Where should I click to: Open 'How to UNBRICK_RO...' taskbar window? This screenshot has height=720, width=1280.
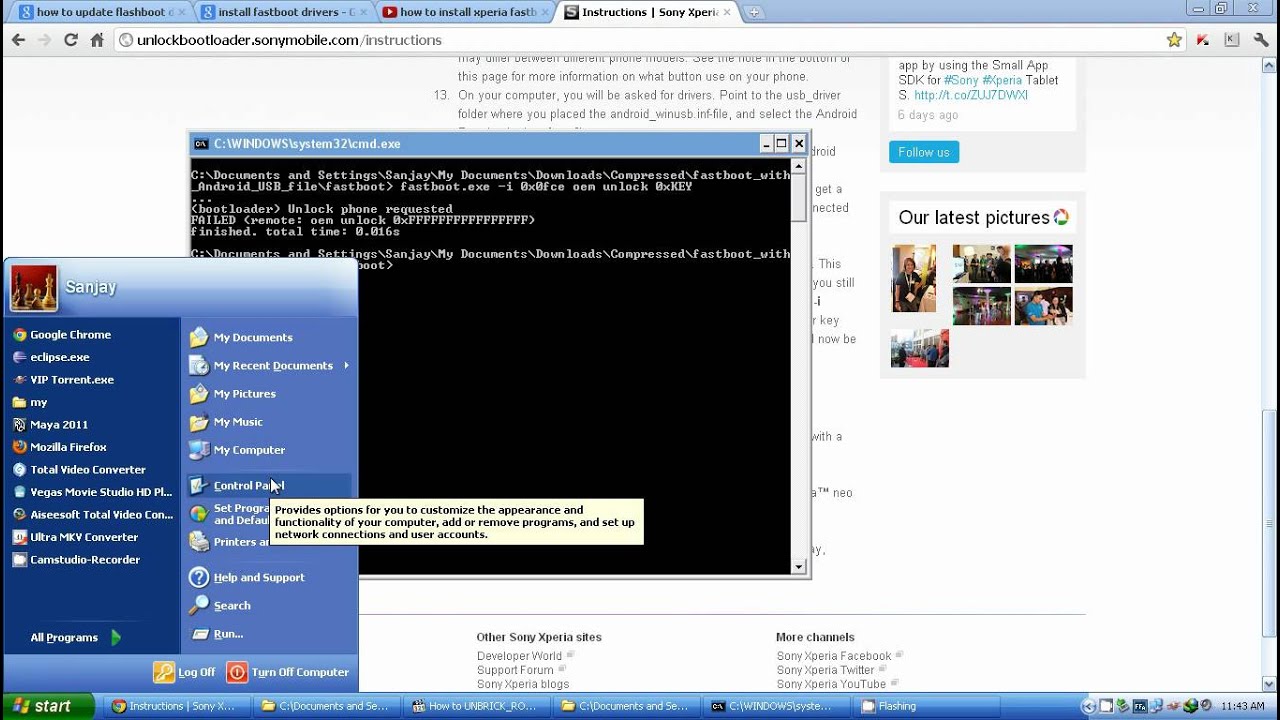(476, 706)
